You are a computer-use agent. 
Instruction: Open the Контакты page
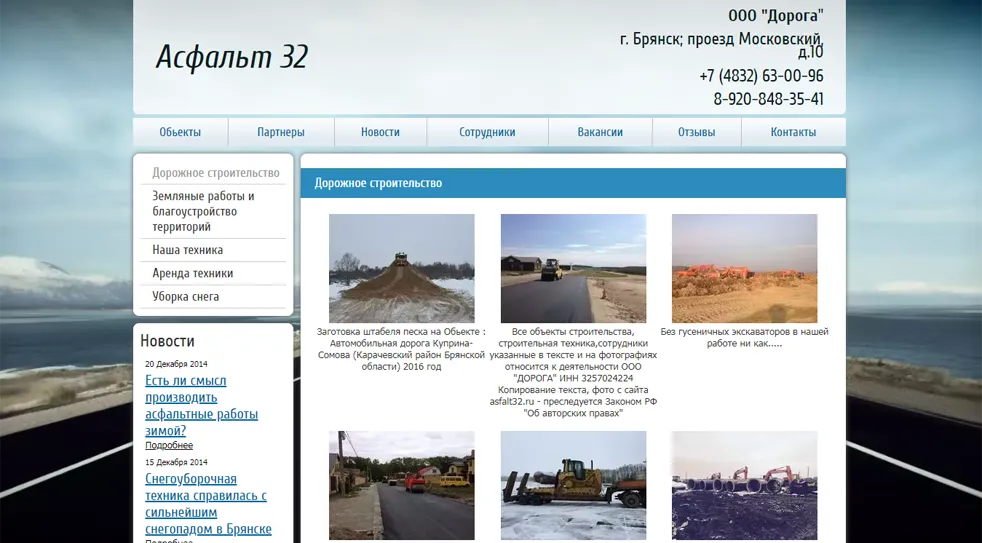point(793,132)
